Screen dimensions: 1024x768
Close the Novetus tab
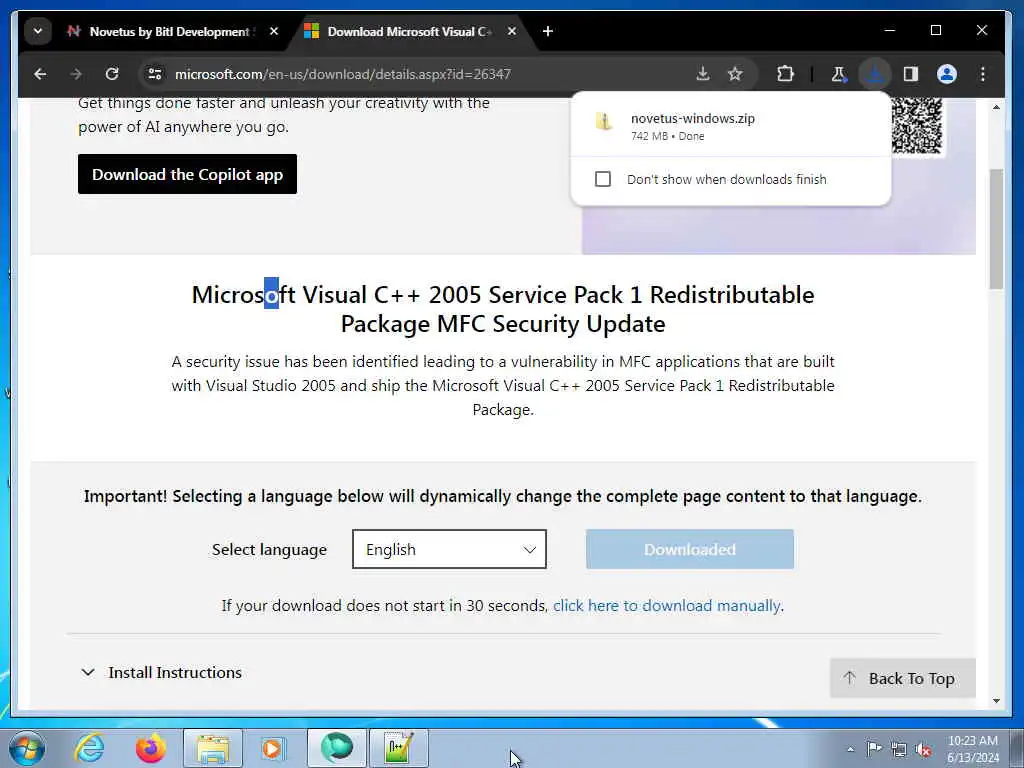click(274, 31)
